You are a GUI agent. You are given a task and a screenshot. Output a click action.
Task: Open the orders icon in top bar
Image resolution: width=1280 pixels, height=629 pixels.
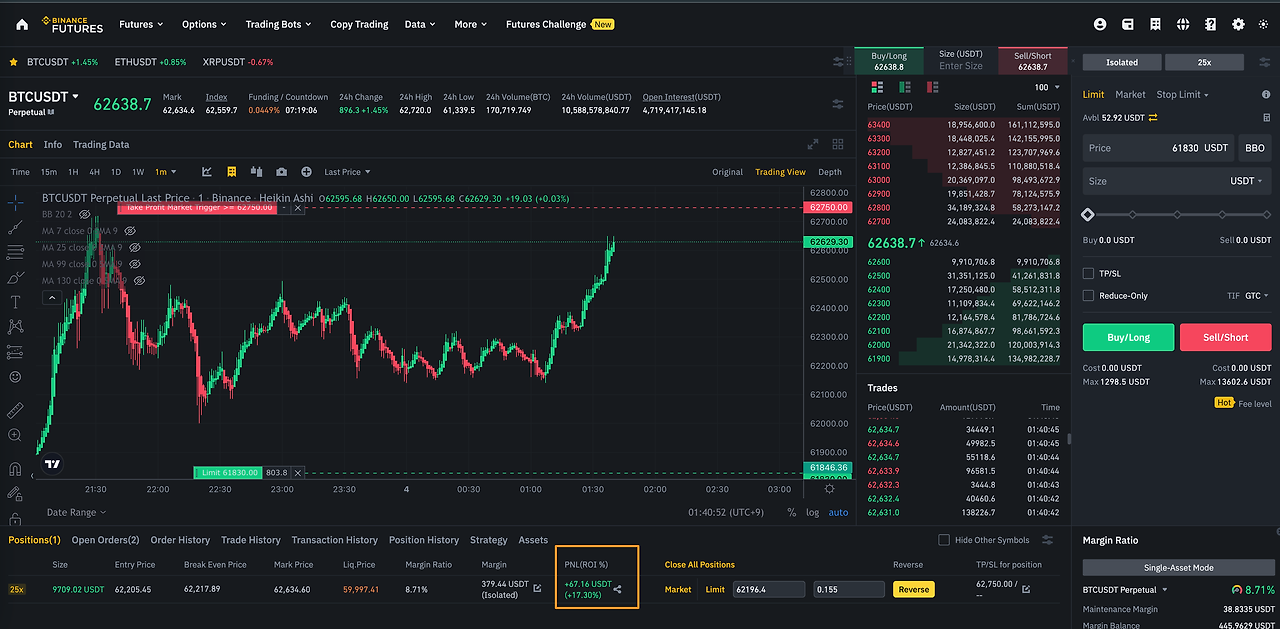pos(1155,24)
